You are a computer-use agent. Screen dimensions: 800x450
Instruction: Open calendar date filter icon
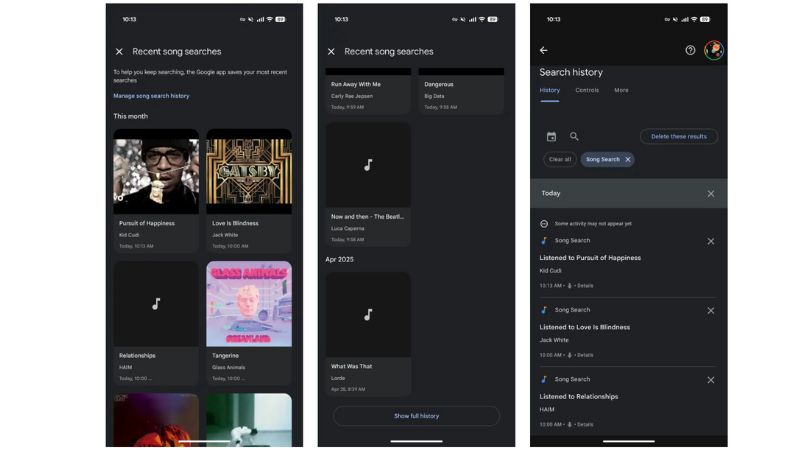(x=551, y=136)
